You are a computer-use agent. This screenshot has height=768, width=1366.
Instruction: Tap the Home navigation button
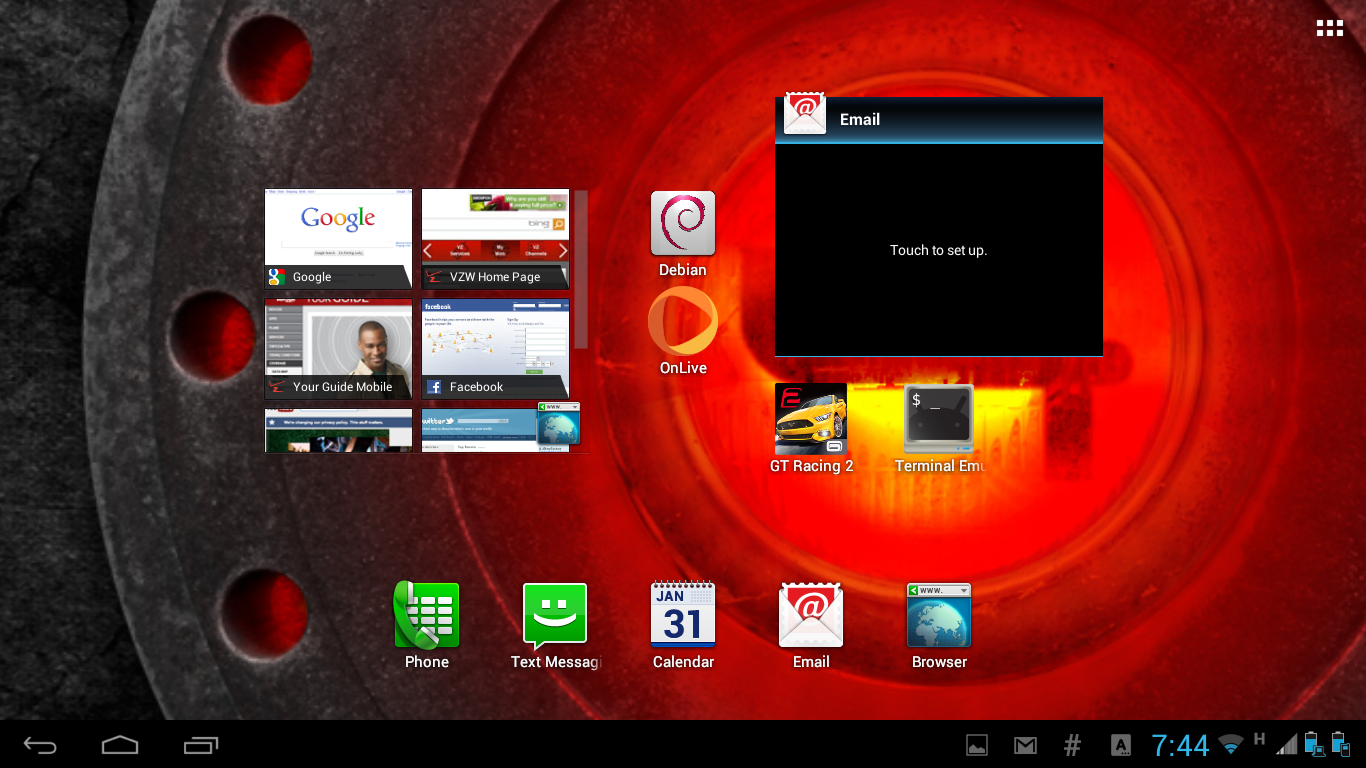tap(120, 745)
